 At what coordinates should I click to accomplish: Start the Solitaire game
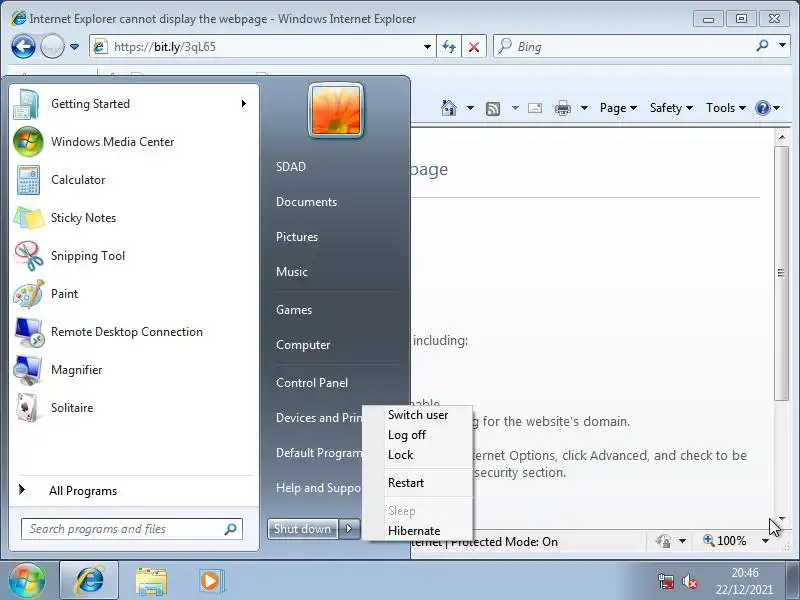(x=134, y=408)
